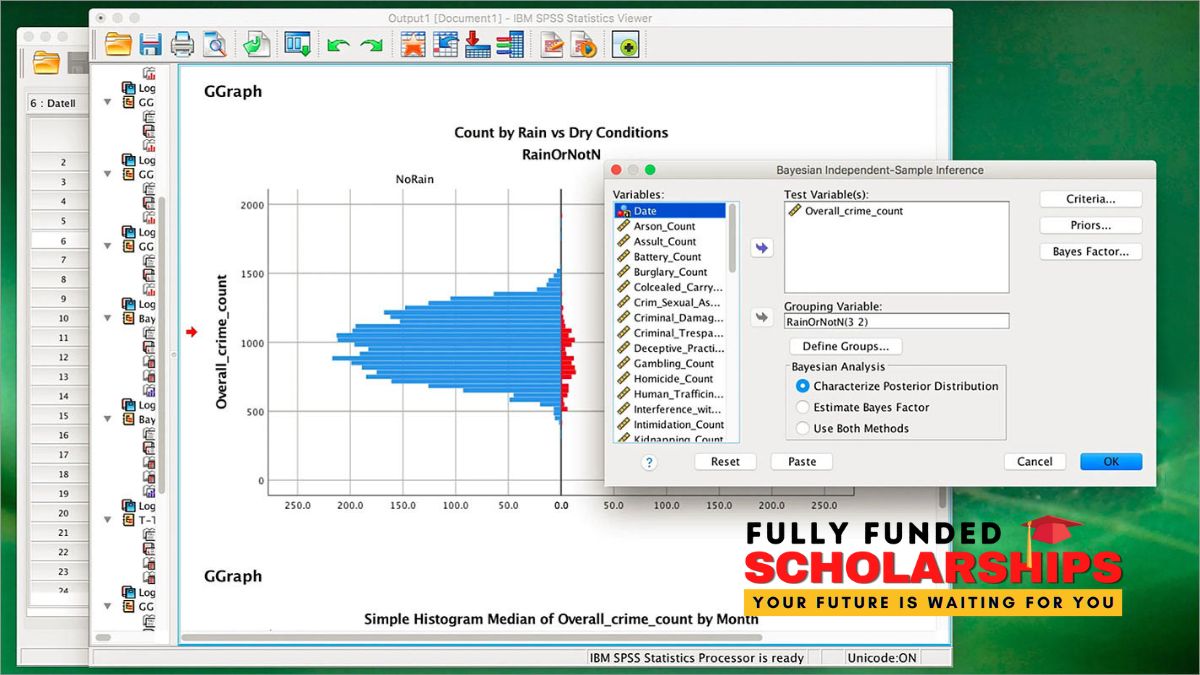The width and height of the screenshot is (1200, 675).
Task: Open the Criteria... settings
Action: (x=1090, y=199)
